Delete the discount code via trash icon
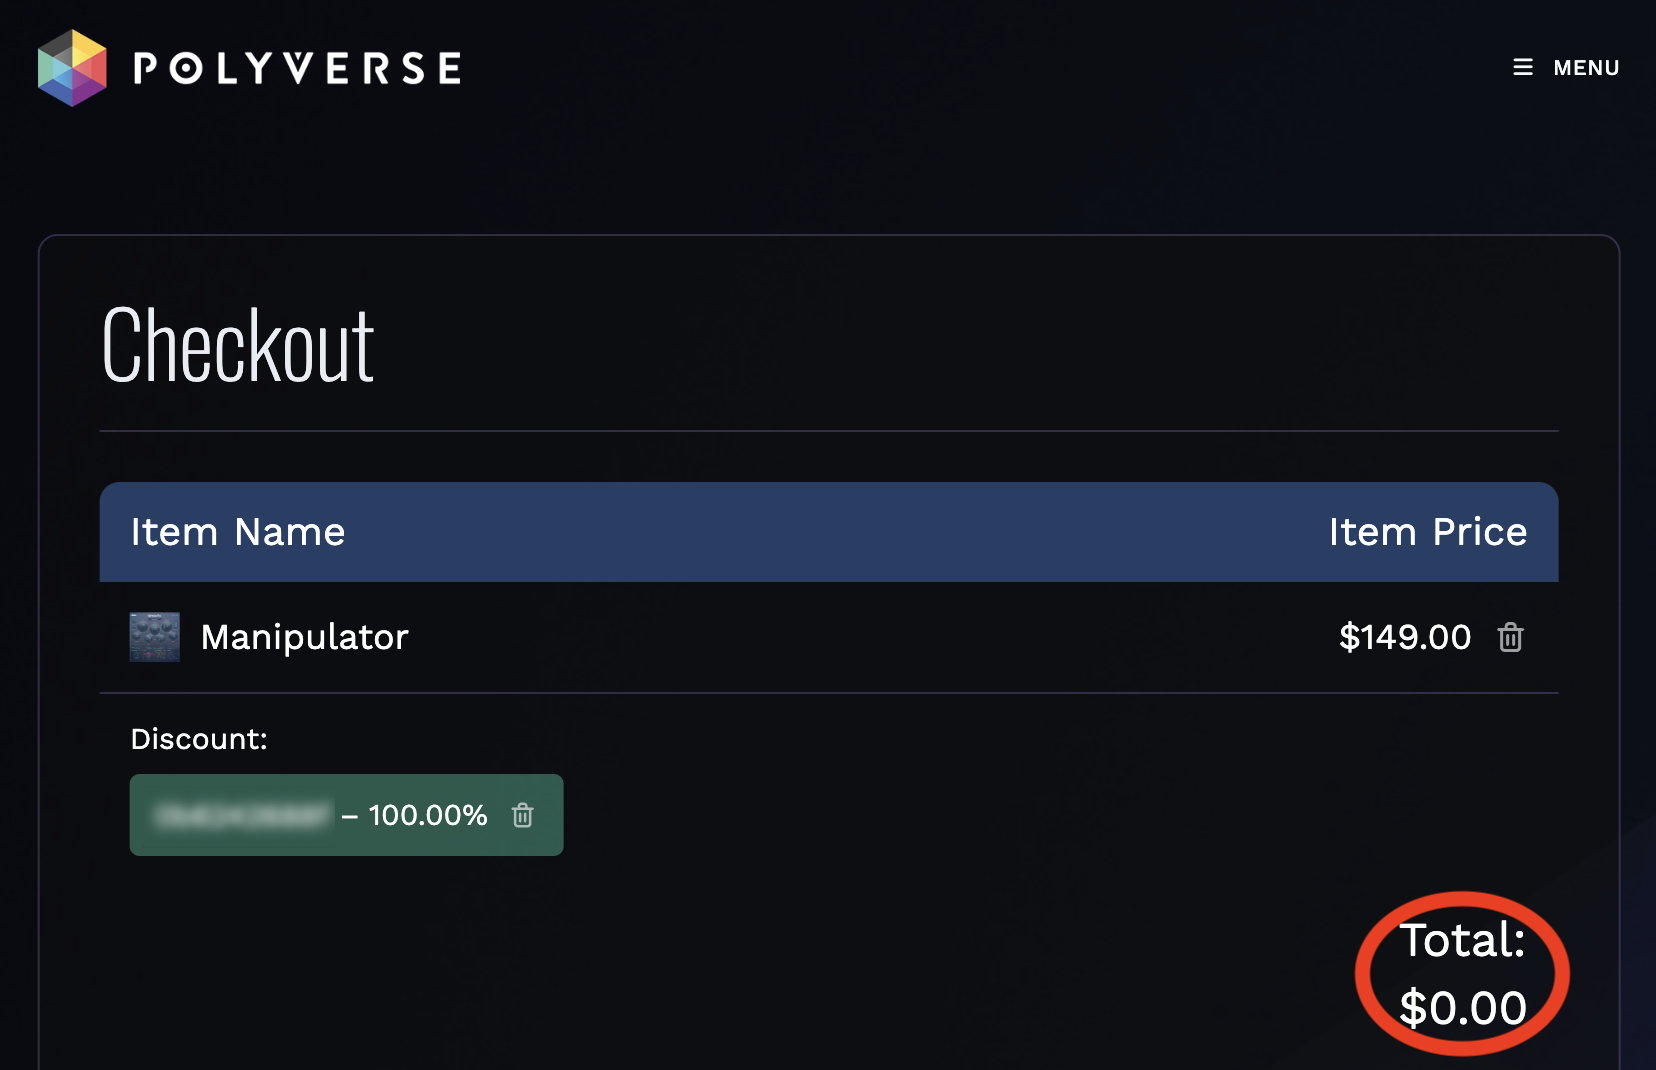This screenshot has width=1656, height=1070. tap(522, 815)
